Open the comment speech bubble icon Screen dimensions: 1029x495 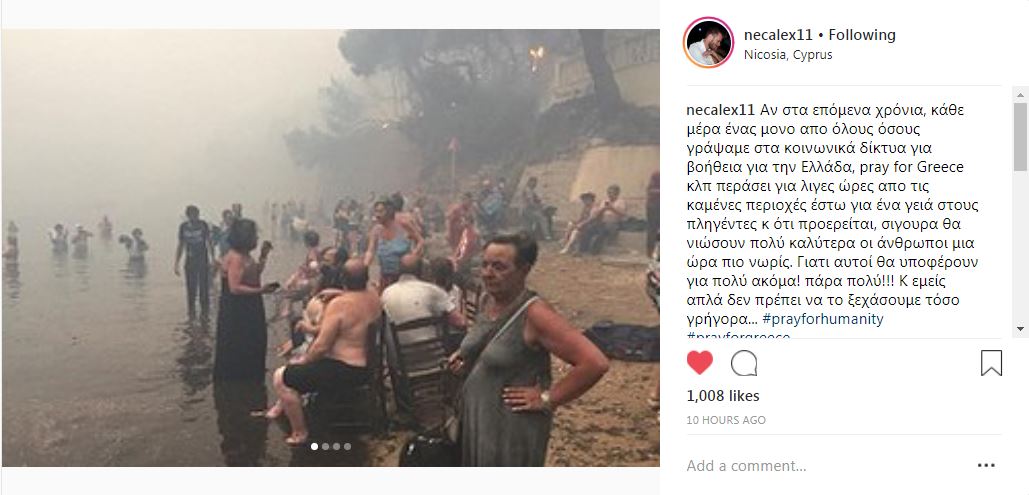click(744, 363)
